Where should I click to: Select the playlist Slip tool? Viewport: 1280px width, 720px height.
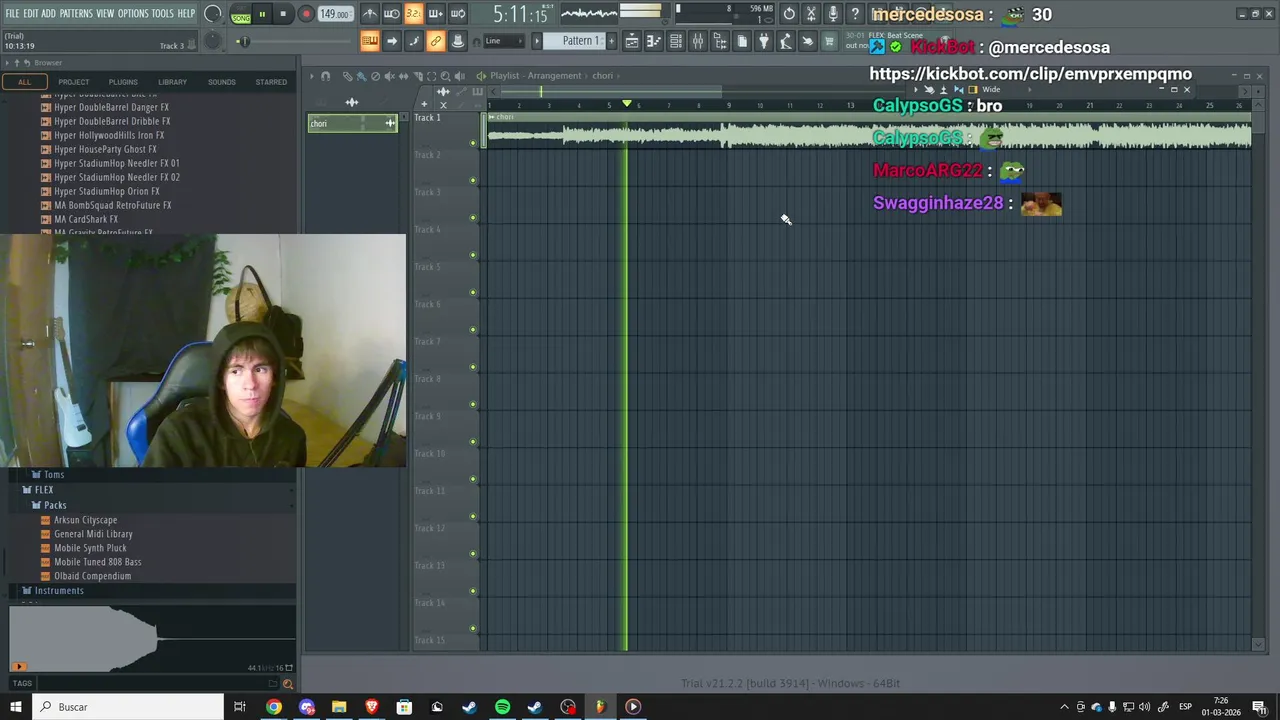pyautogui.click(x=403, y=76)
